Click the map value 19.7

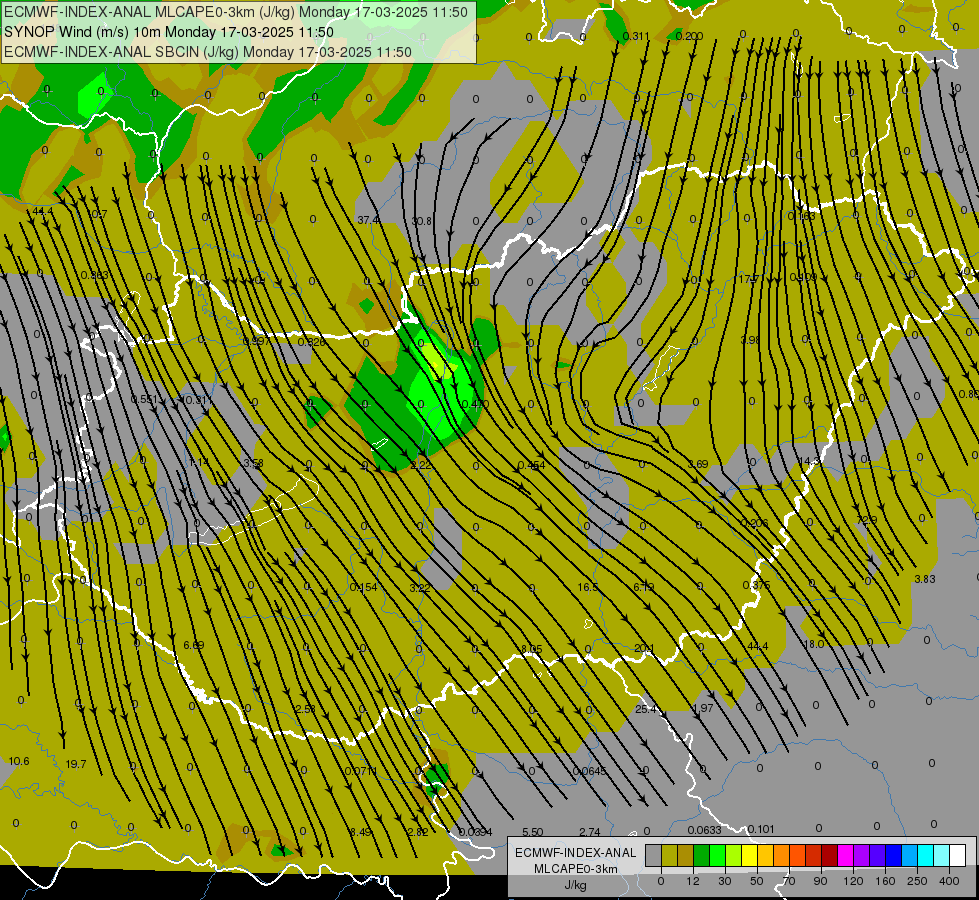76,764
